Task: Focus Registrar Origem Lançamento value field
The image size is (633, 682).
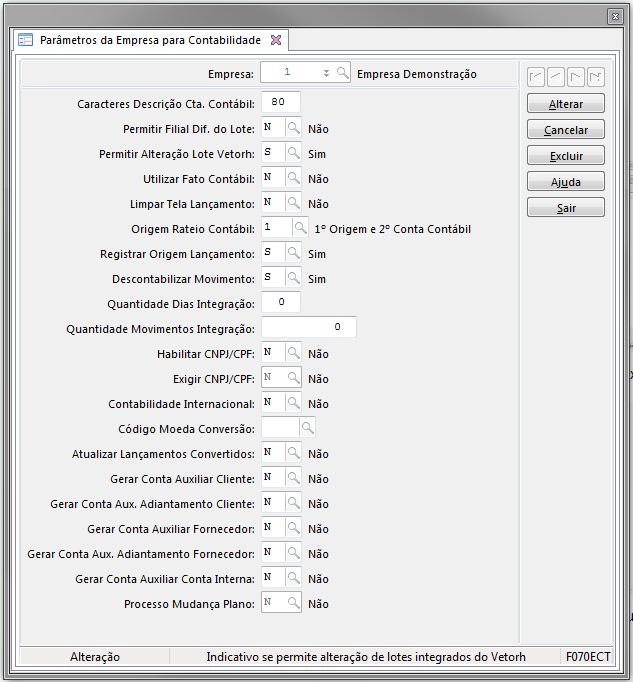Action: click(x=274, y=253)
